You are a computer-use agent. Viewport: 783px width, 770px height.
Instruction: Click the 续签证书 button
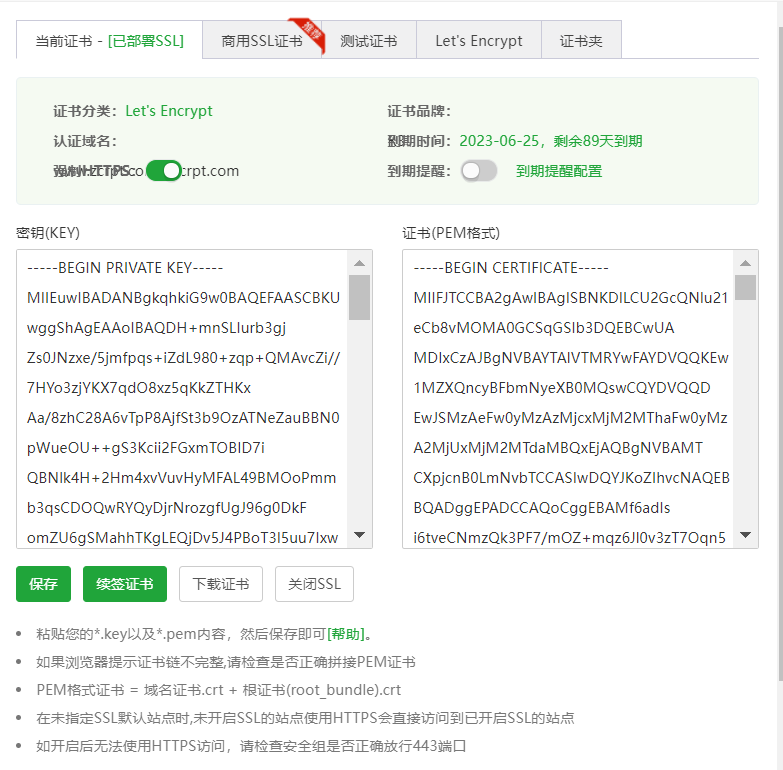coord(125,584)
